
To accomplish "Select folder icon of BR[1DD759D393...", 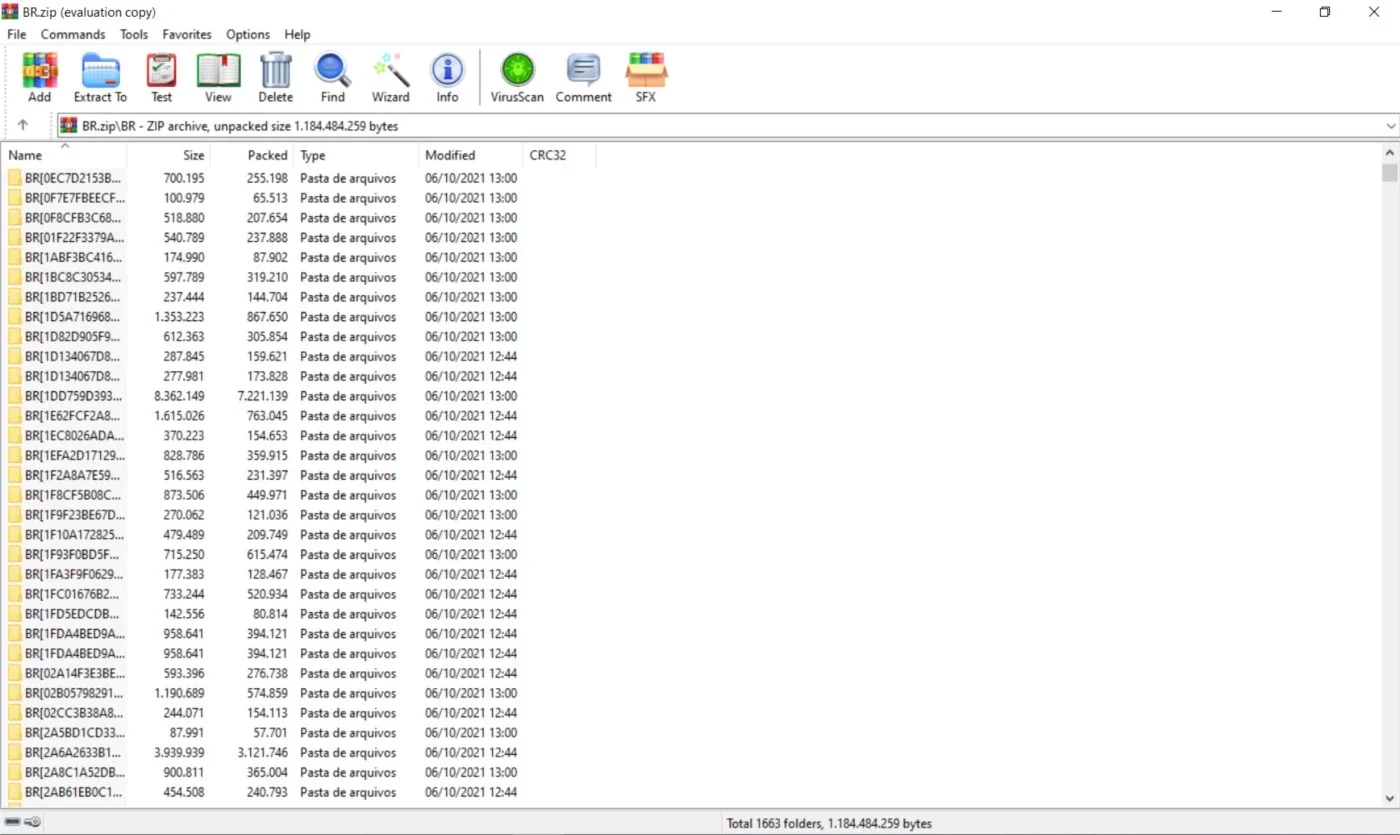I will 15,396.
